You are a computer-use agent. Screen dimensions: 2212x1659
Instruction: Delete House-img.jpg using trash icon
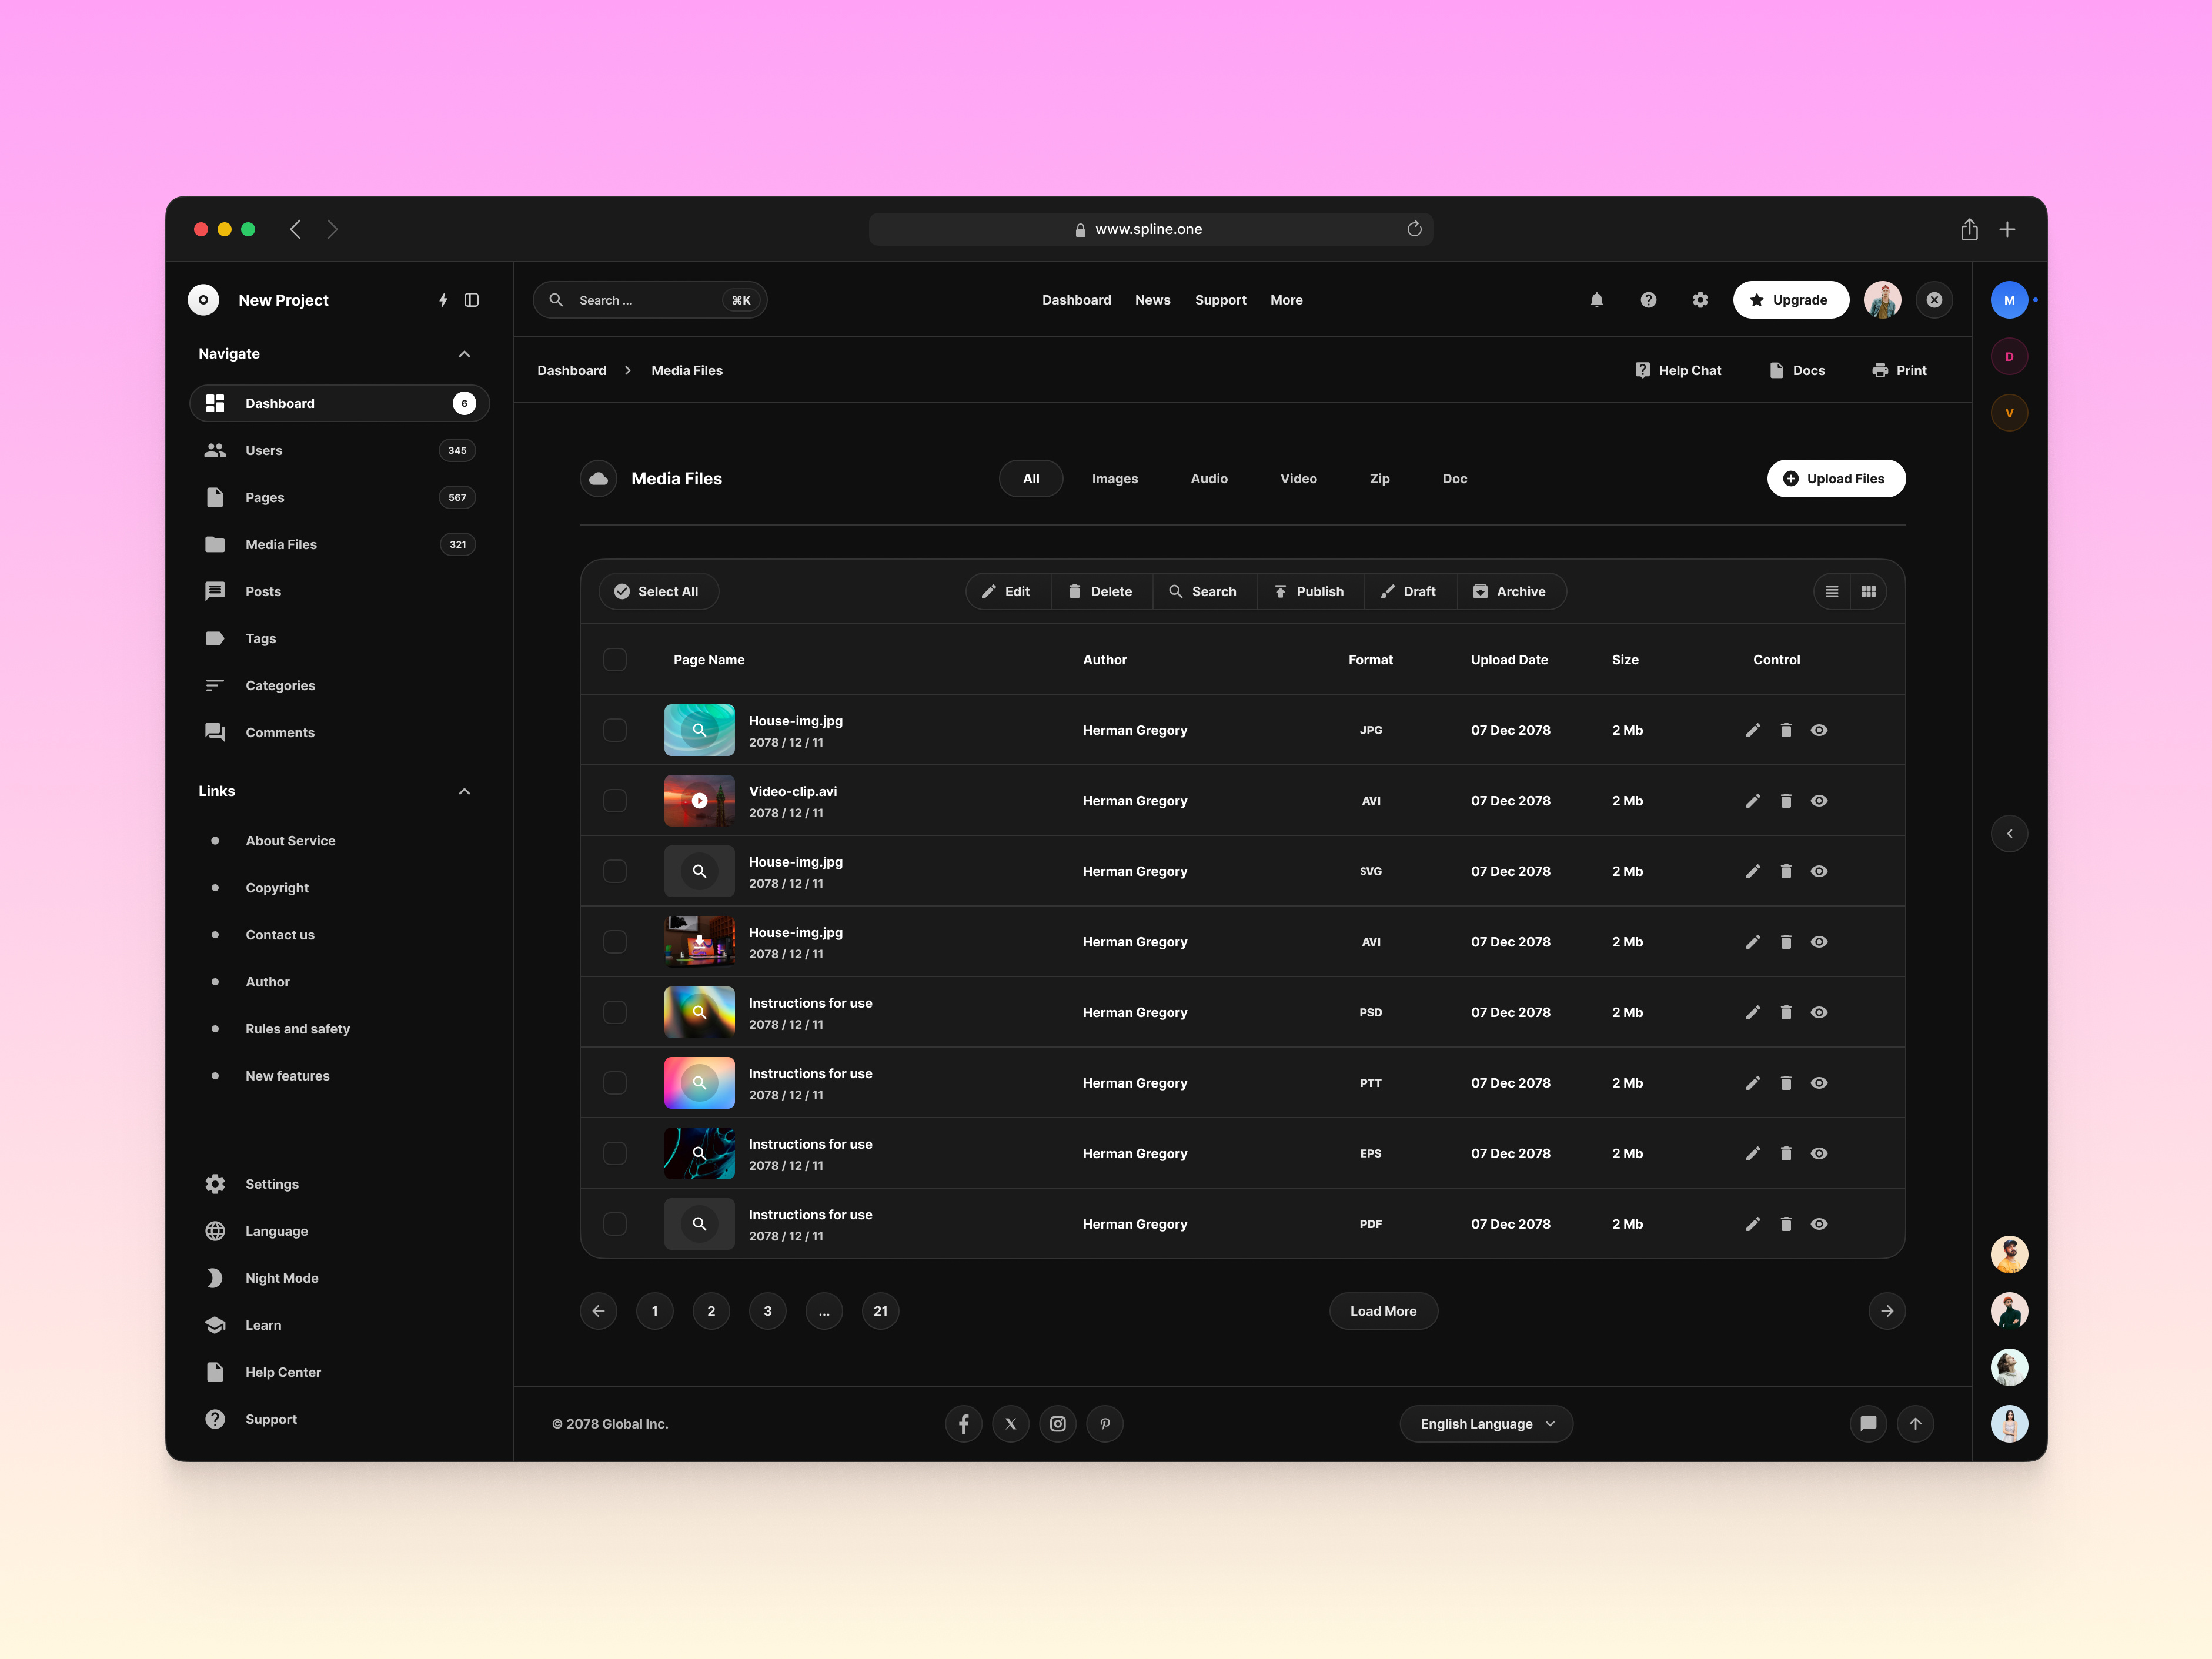[1787, 730]
